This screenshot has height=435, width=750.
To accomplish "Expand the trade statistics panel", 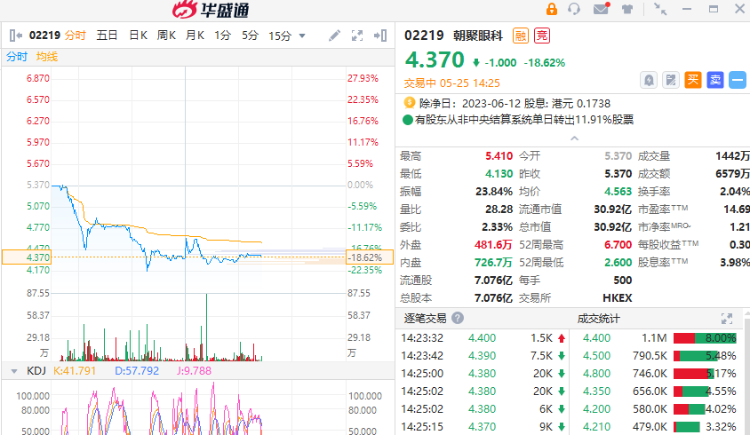I will click(x=727, y=318).
